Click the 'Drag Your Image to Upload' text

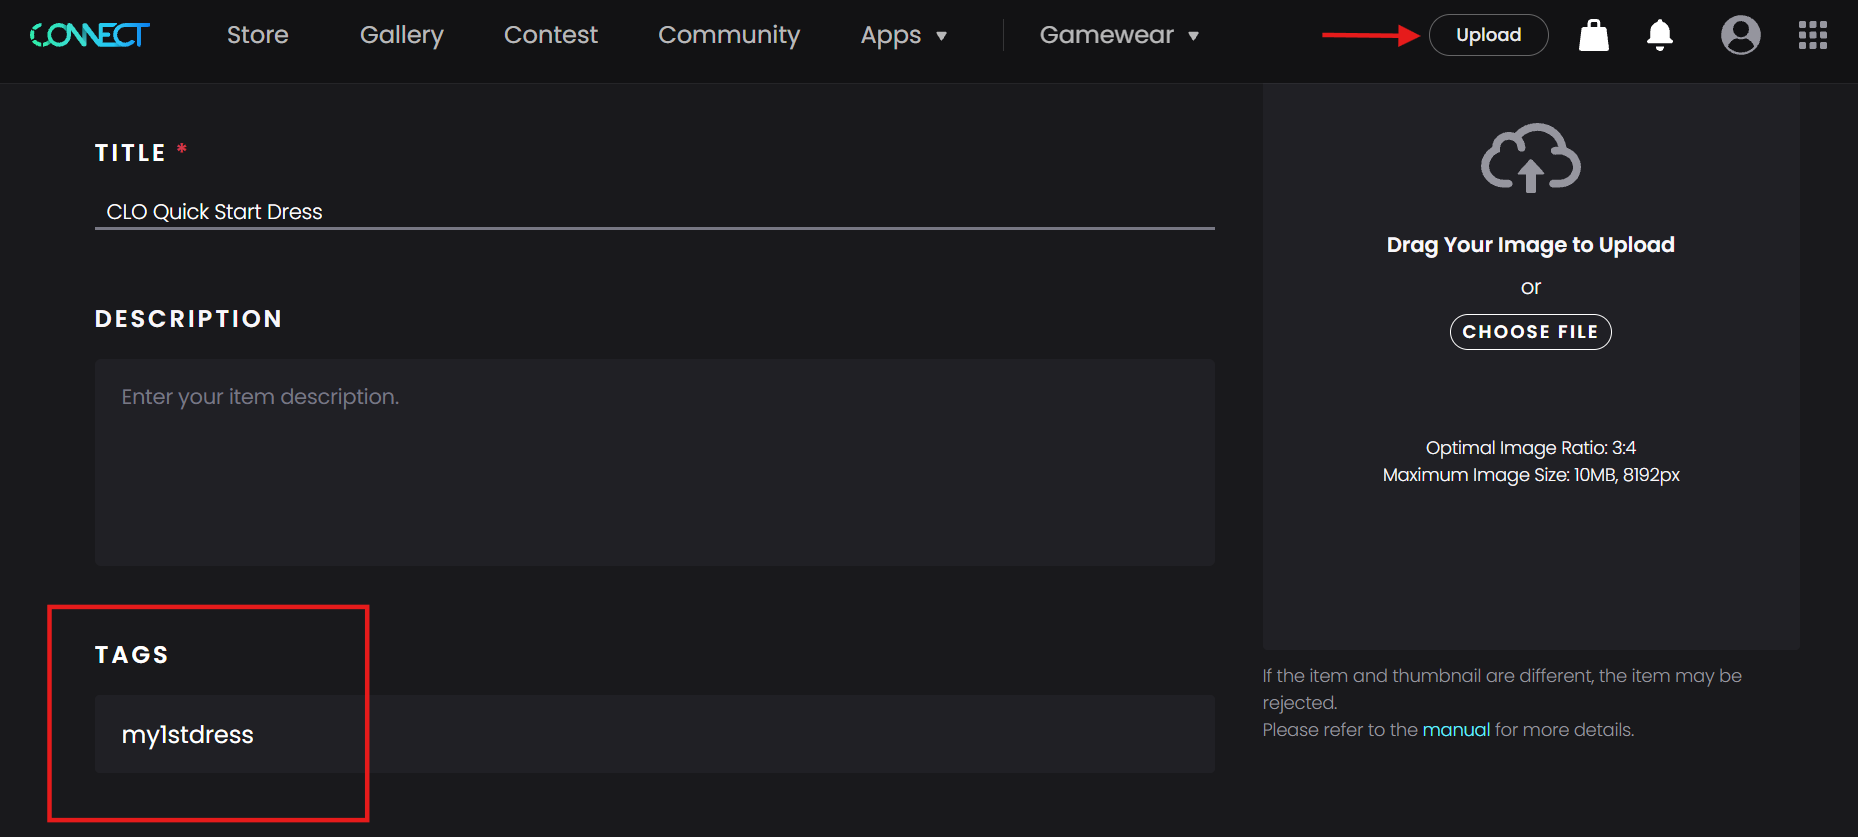[1530, 245]
